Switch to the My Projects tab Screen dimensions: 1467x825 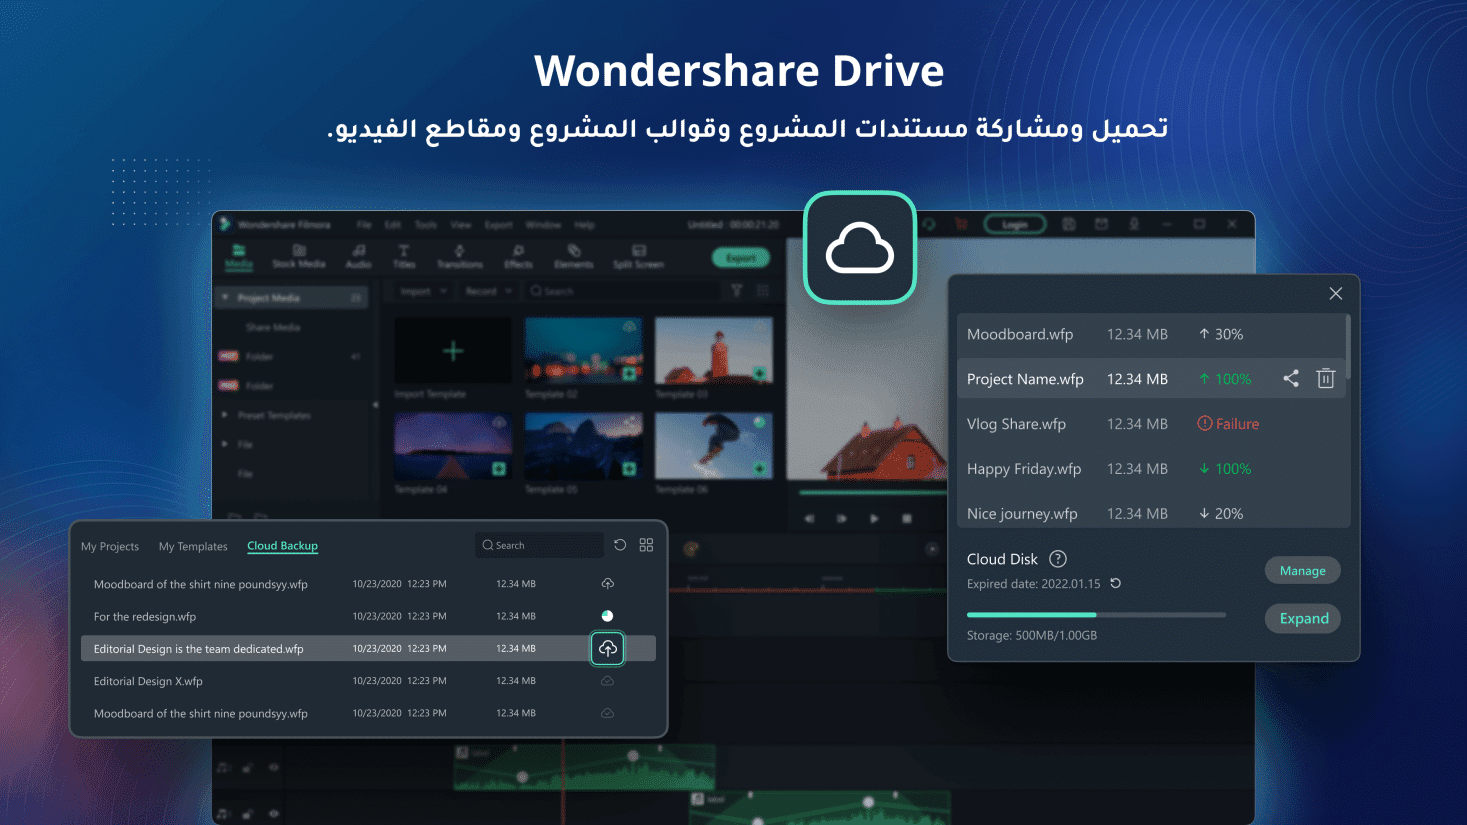(110, 546)
